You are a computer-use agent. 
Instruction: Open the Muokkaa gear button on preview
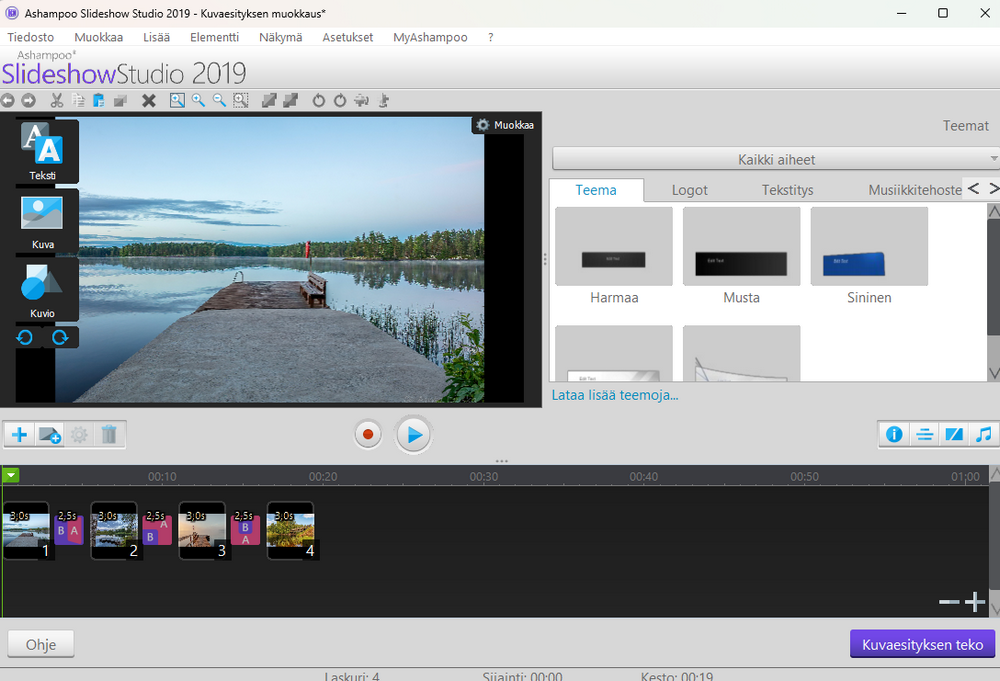[505, 125]
